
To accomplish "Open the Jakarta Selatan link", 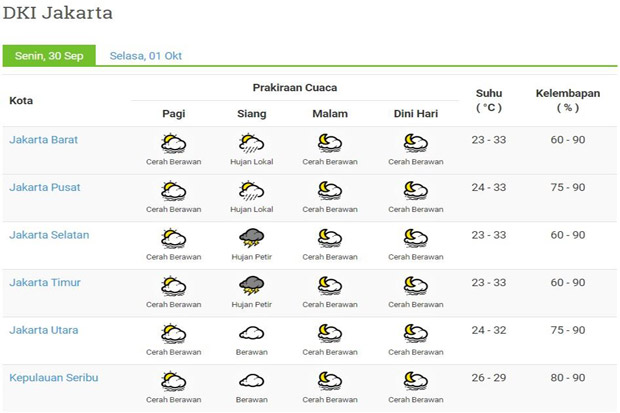I will pos(49,235).
